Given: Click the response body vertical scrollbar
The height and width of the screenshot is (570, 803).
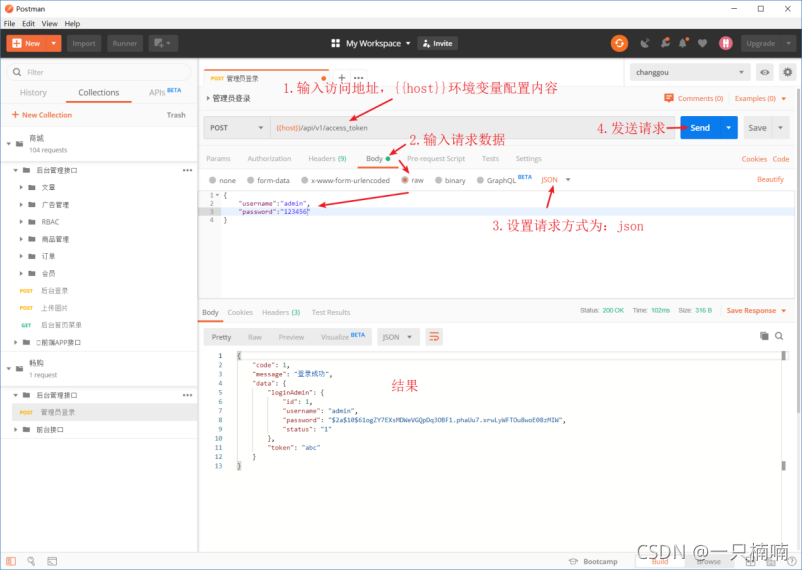Looking at the screenshot, I should click(784, 410).
